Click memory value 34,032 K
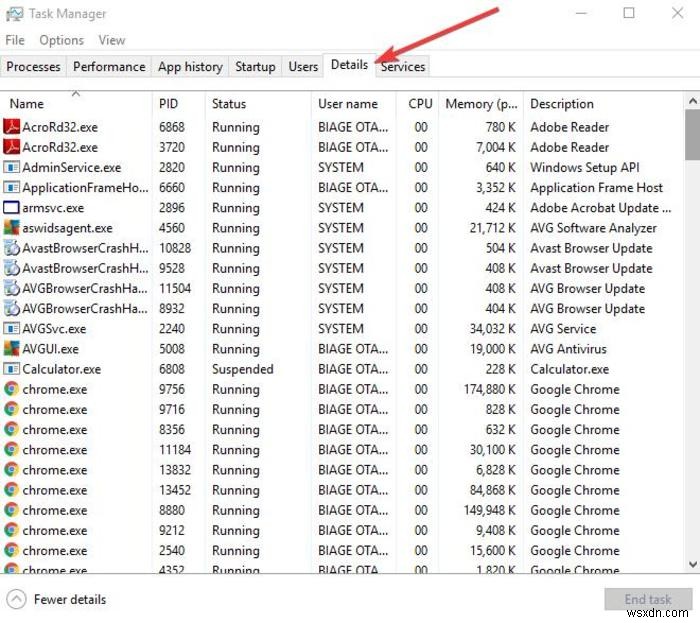The width and height of the screenshot is (700, 623). coord(492,329)
